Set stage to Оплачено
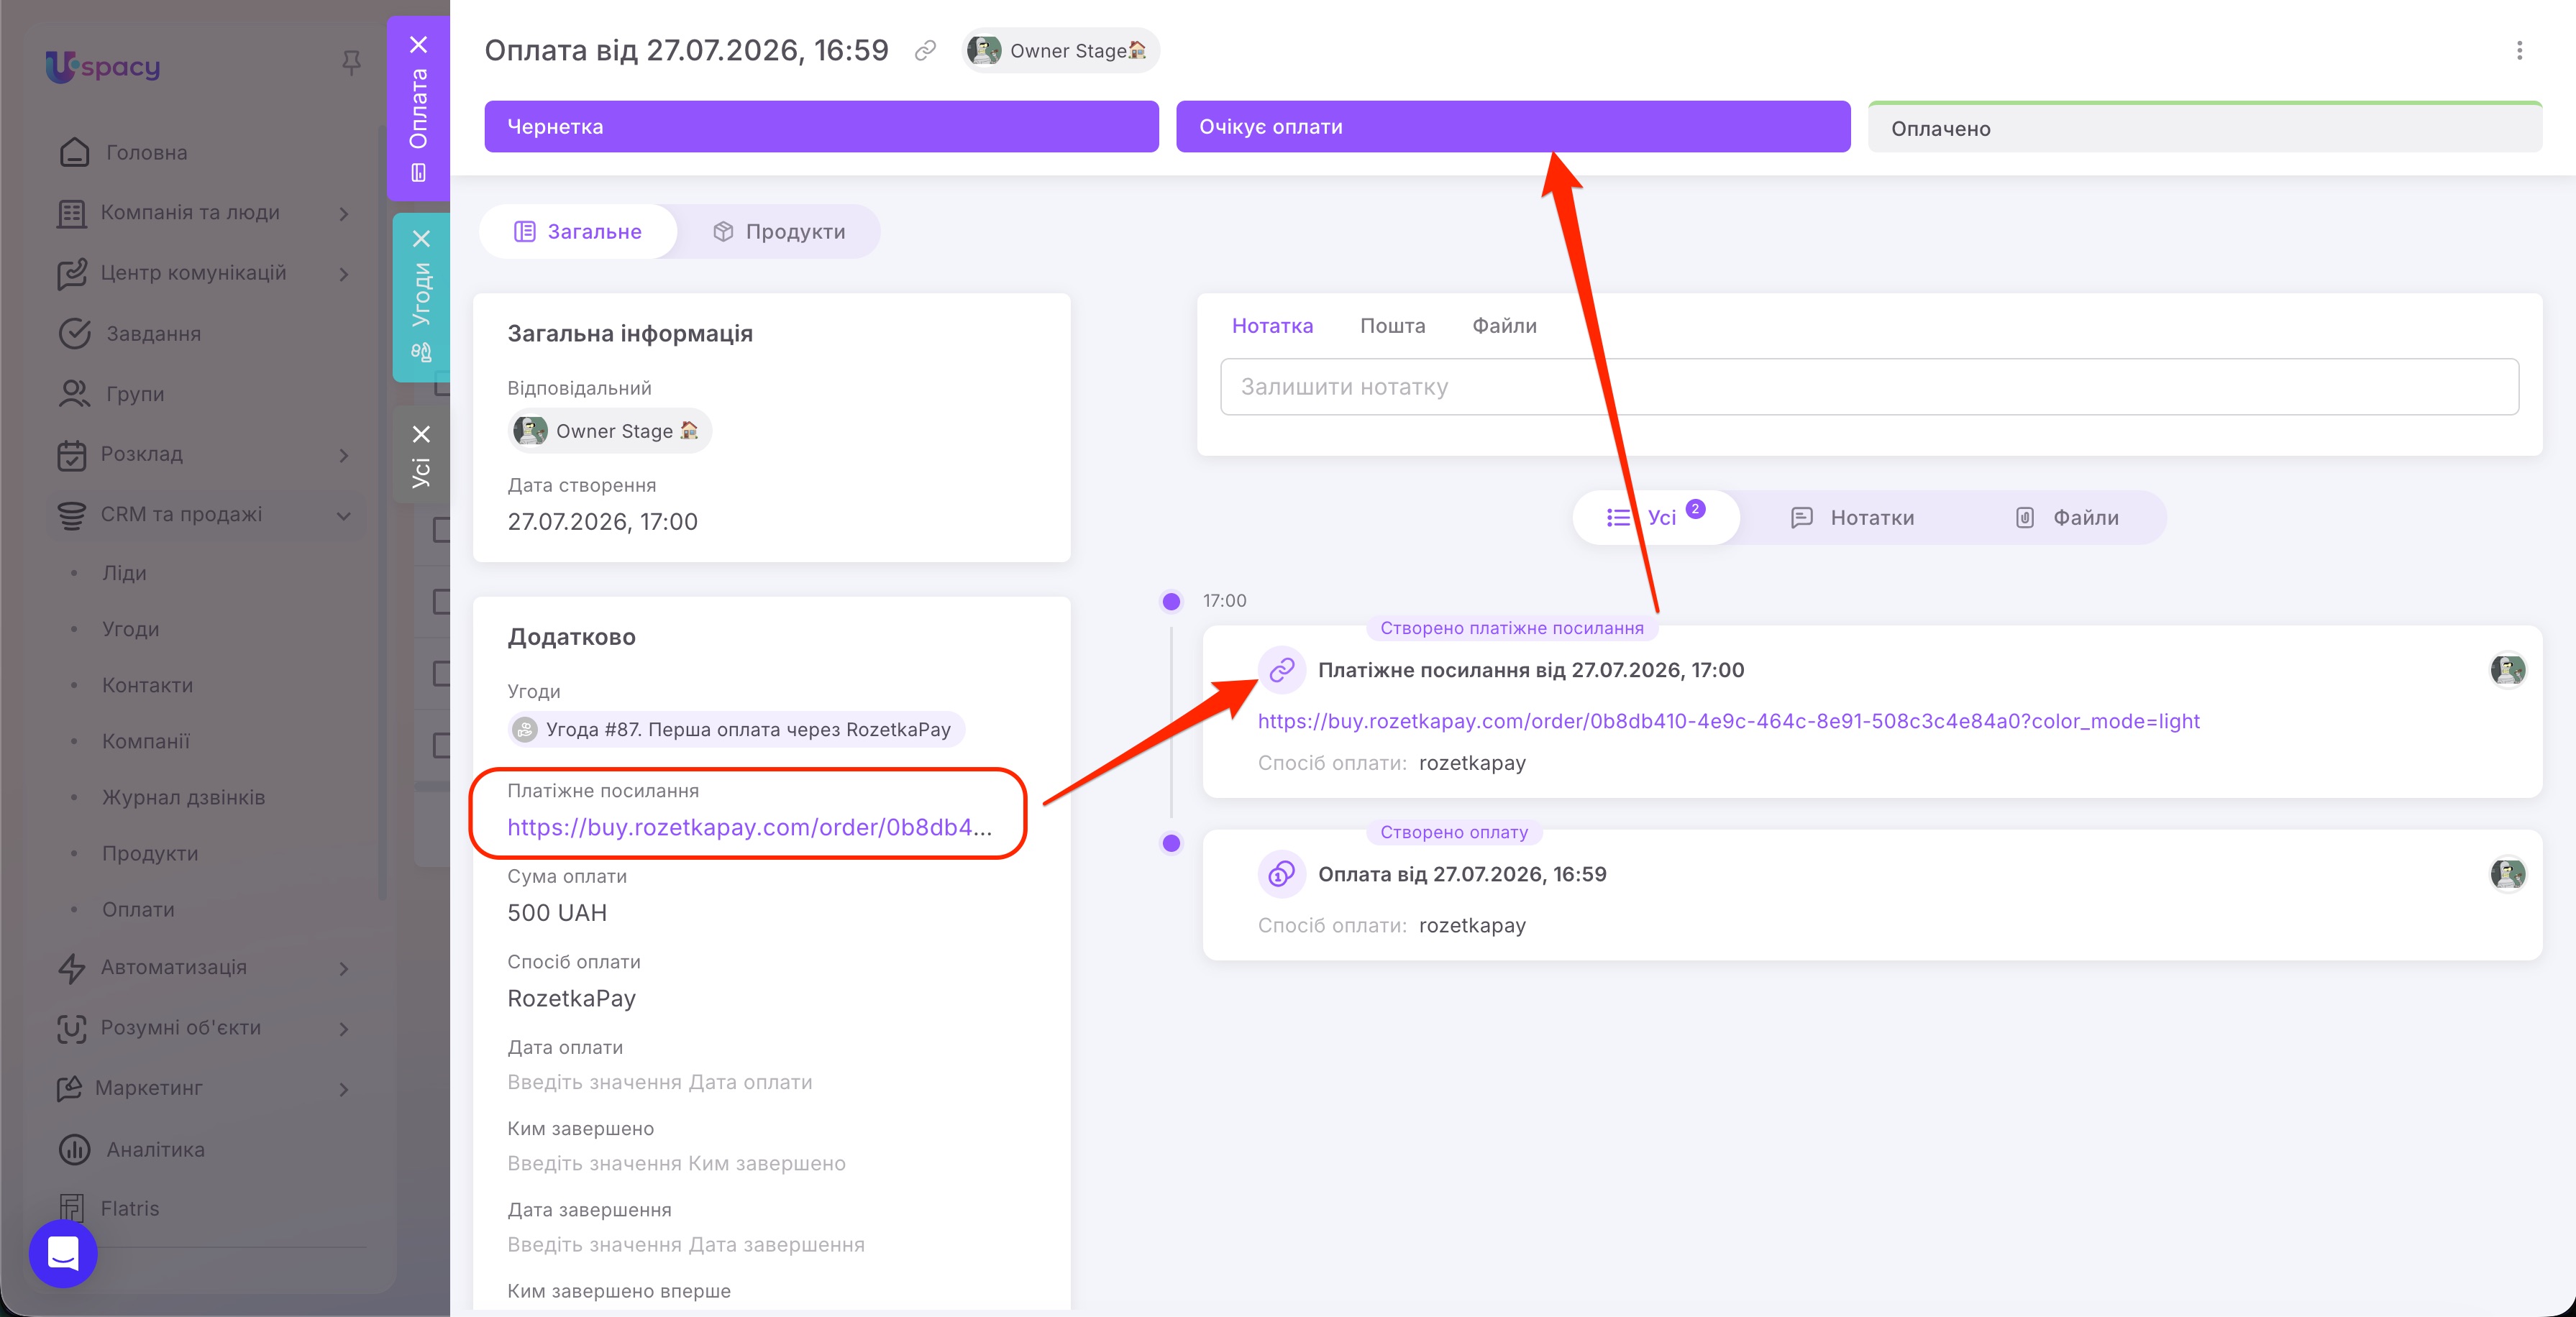The width and height of the screenshot is (2576, 1317). pos(2204,127)
